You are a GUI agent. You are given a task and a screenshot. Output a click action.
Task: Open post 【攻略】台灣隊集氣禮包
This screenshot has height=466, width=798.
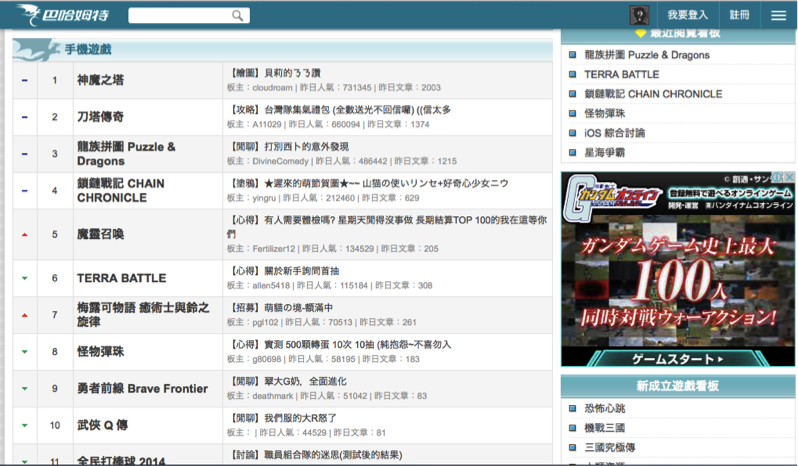pyautogui.click(x=339, y=109)
